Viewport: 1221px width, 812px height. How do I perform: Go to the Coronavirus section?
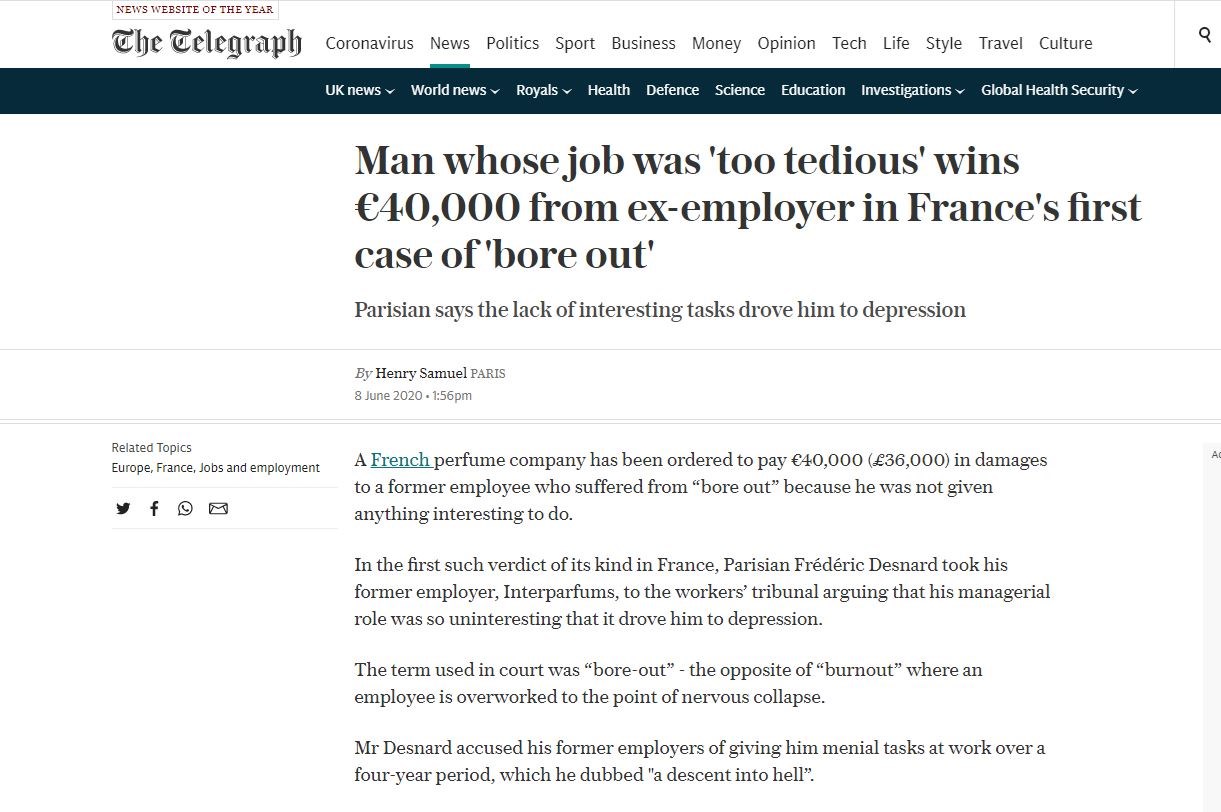point(369,43)
